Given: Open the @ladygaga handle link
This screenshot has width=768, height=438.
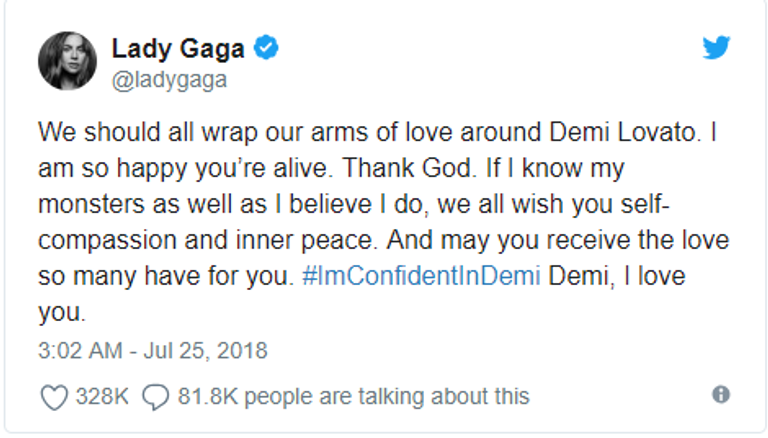Looking at the screenshot, I should tap(169, 80).
